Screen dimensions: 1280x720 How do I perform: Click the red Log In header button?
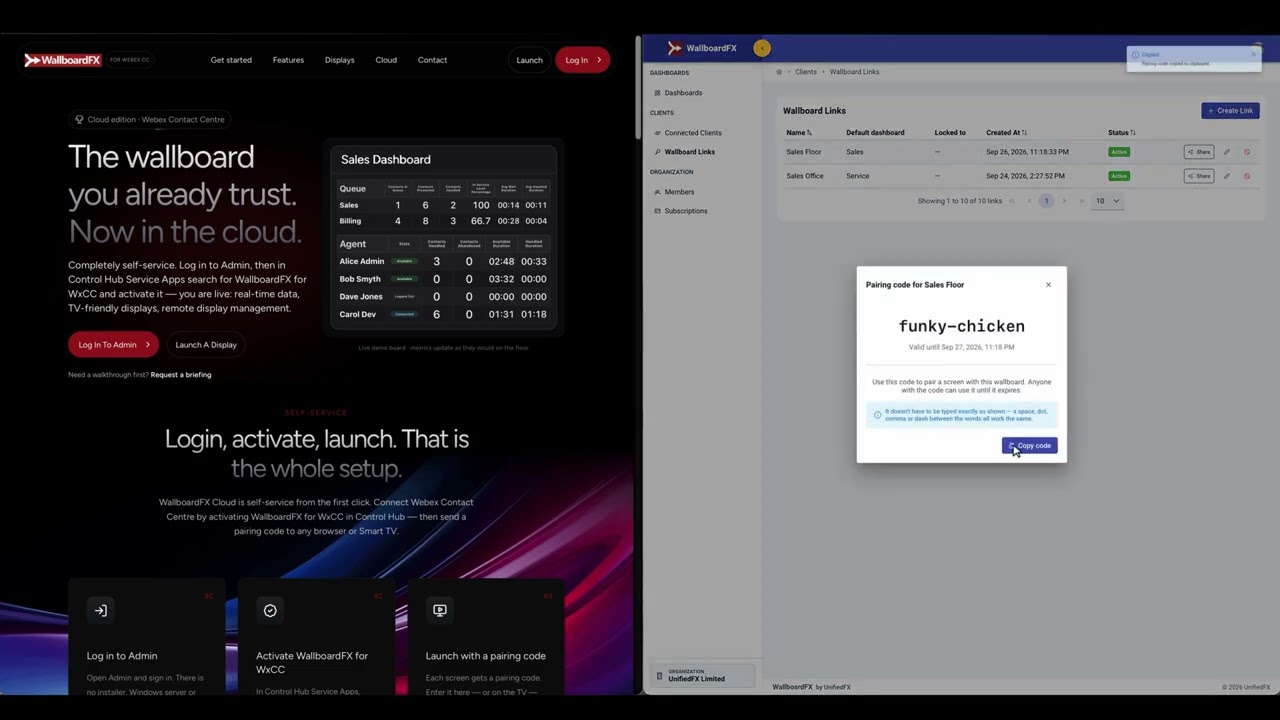click(x=582, y=60)
